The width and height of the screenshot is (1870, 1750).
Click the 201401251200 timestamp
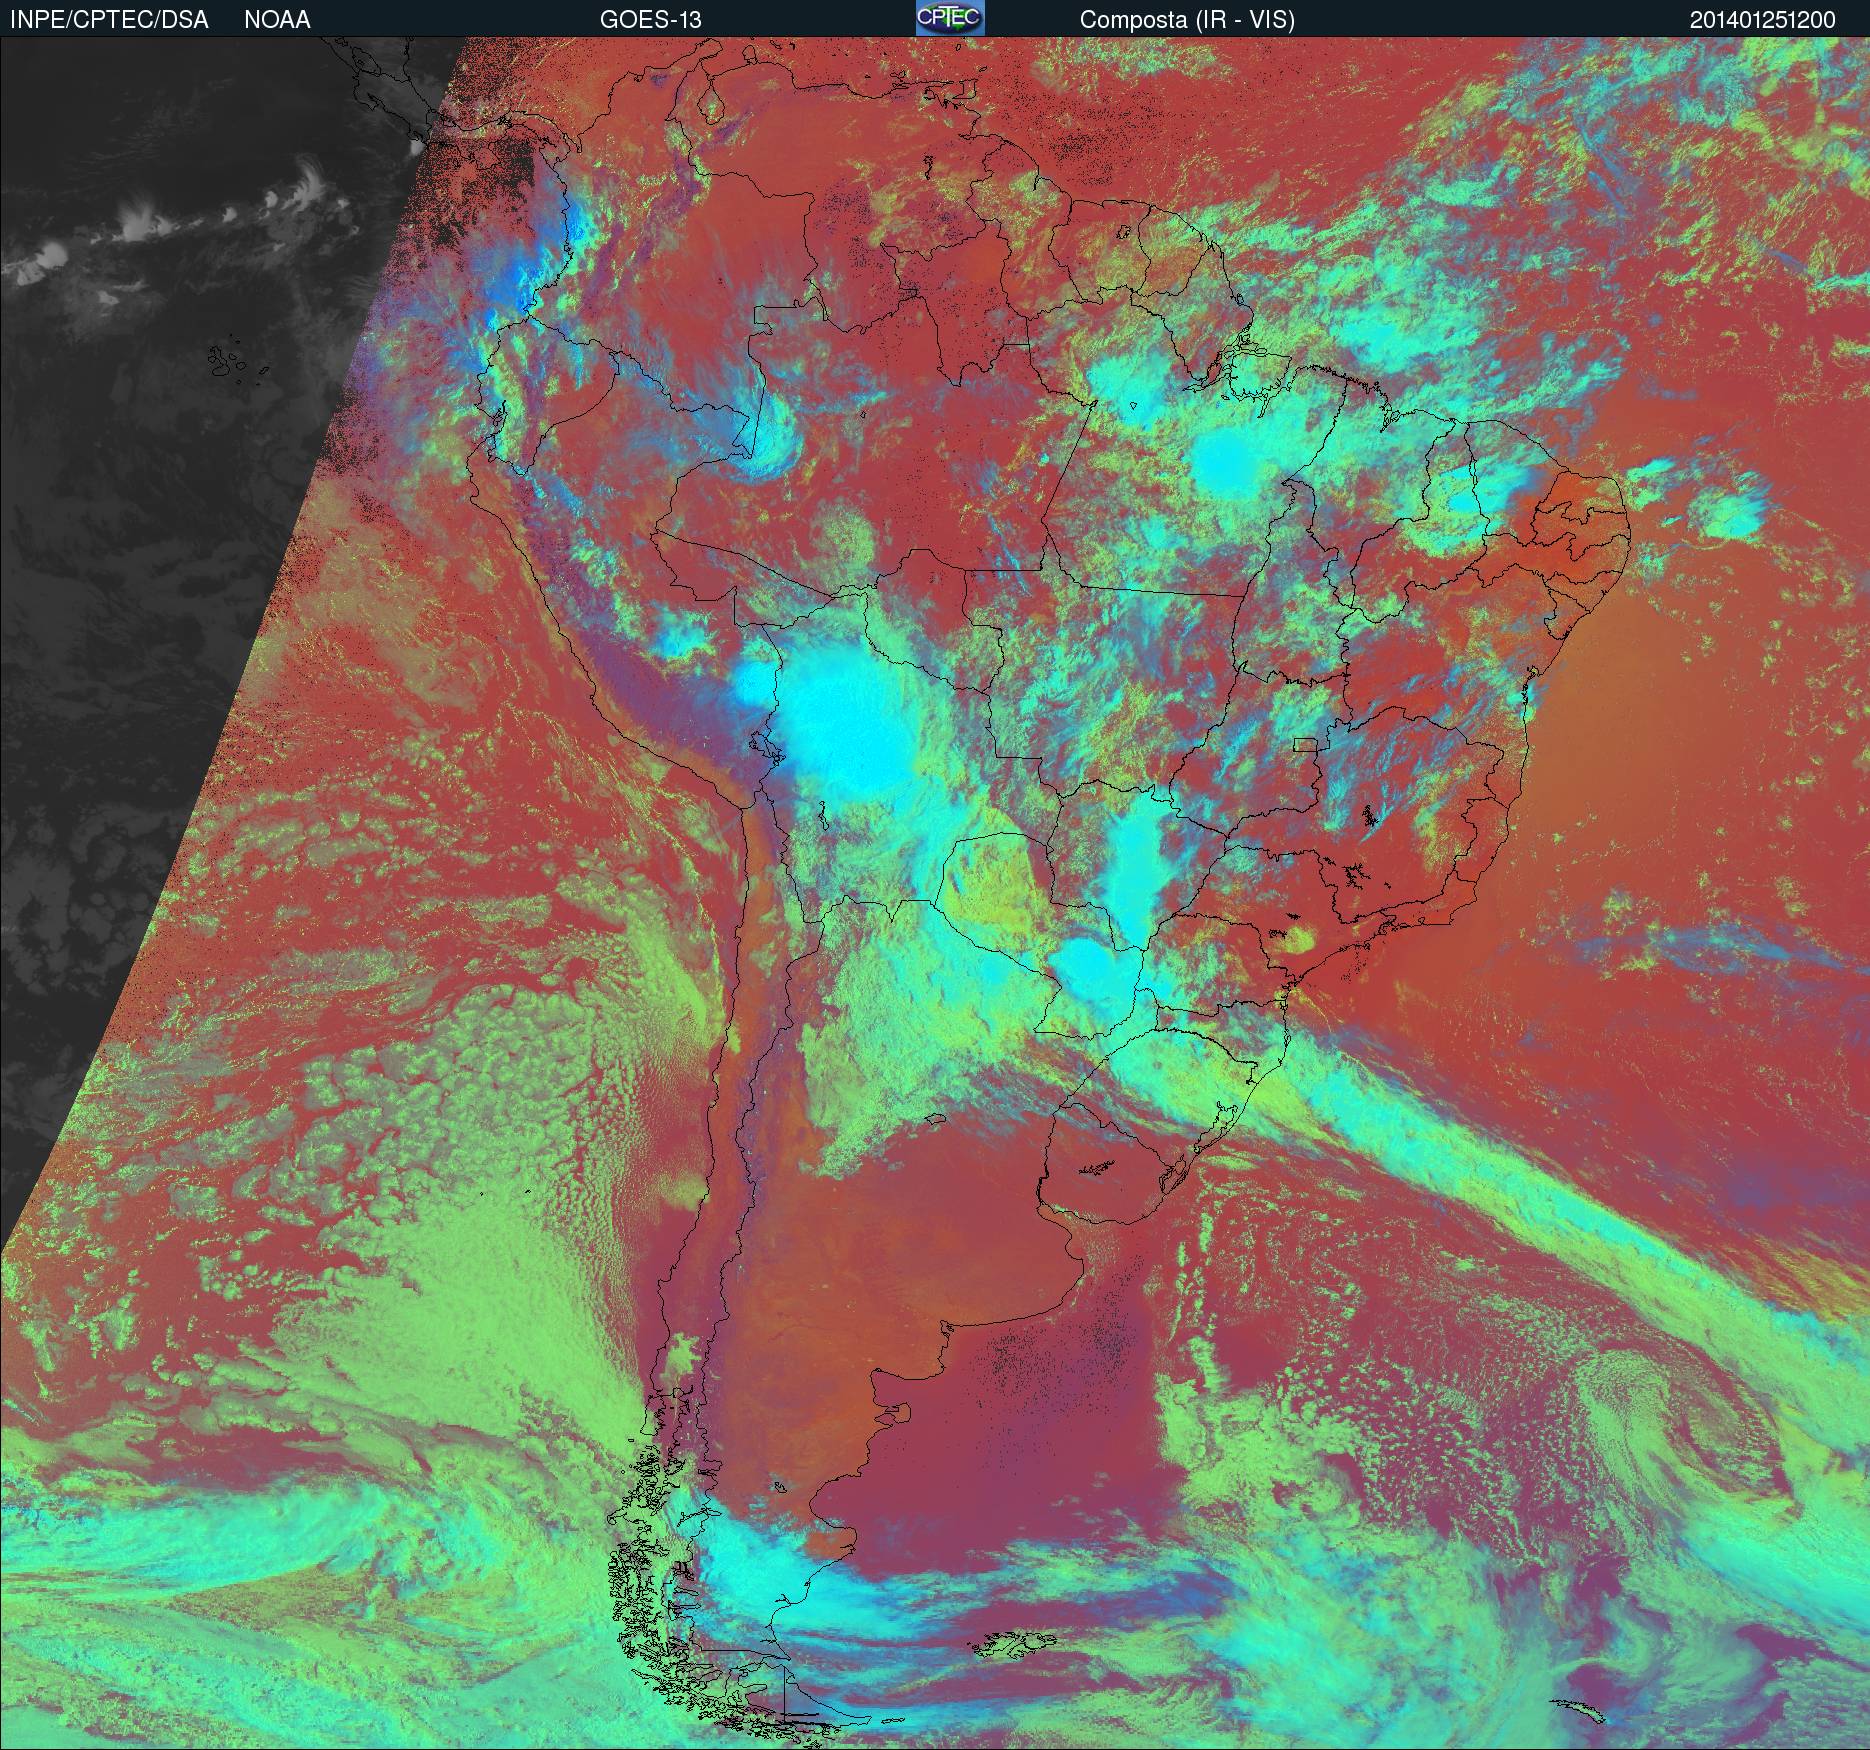tap(1763, 20)
